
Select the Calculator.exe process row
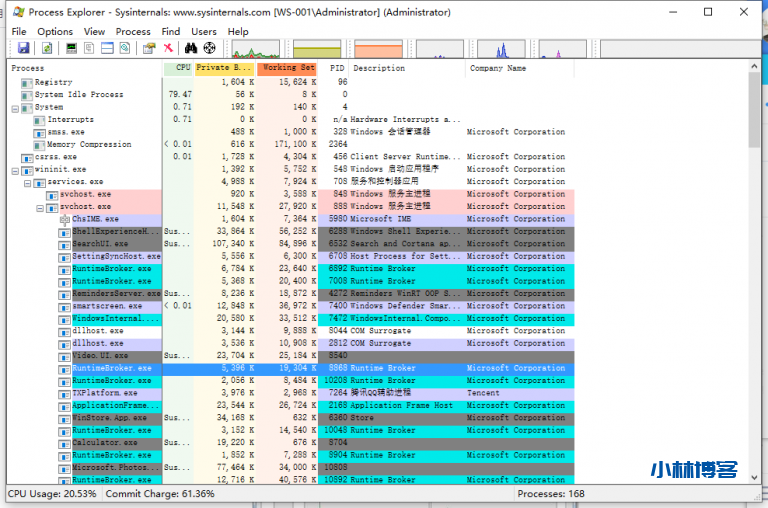click(105, 443)
